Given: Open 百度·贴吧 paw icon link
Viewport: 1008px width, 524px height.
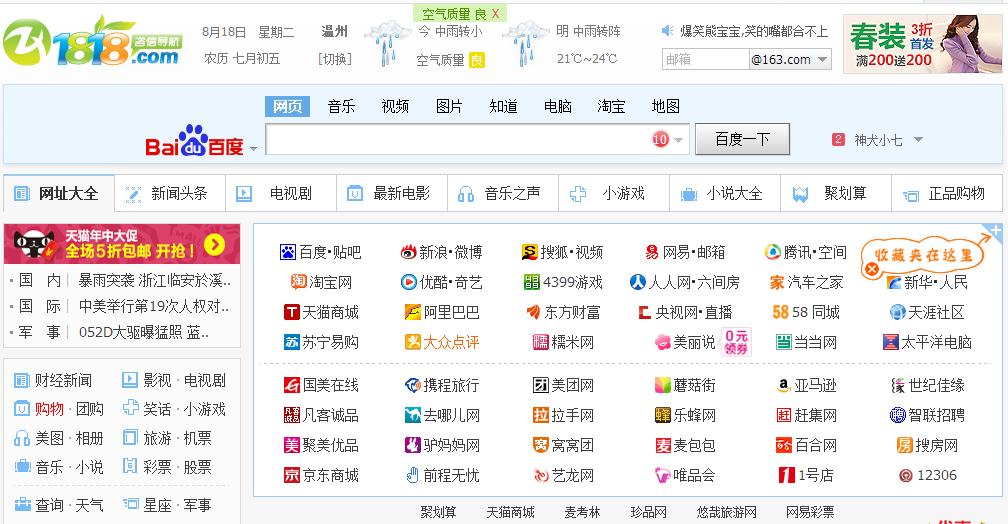Looking at the screenshot, I should click(287, 252).
